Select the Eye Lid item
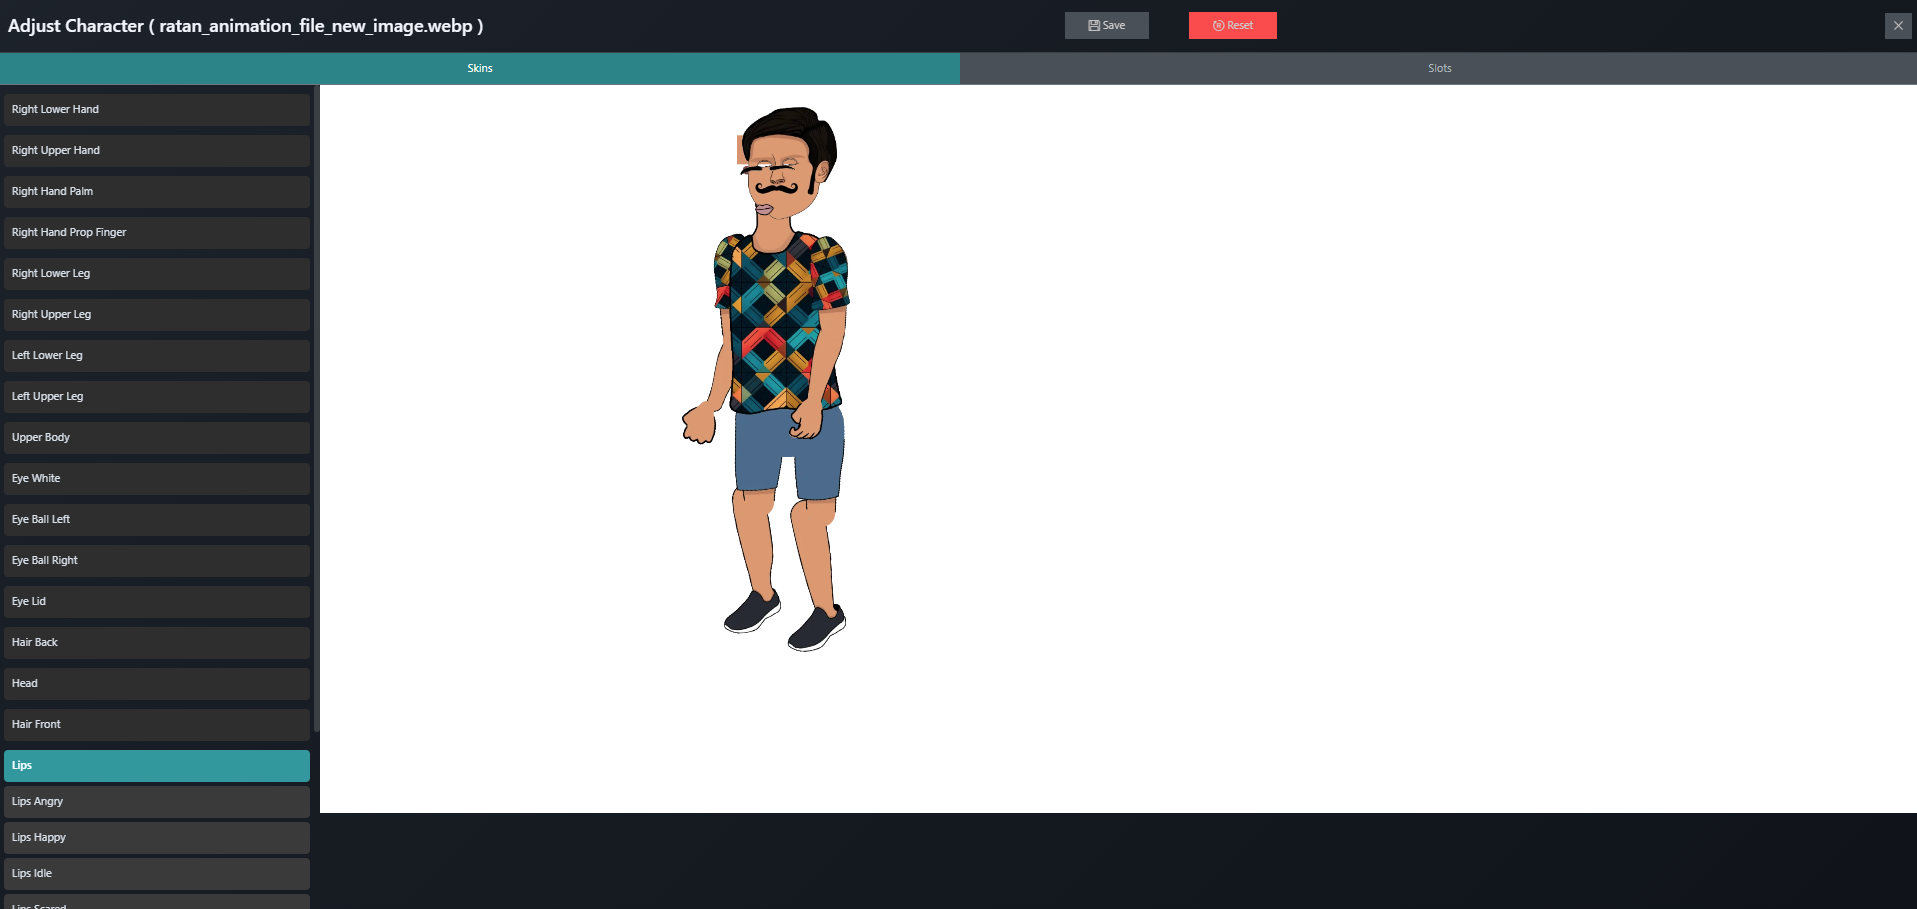 pos(157,602)
